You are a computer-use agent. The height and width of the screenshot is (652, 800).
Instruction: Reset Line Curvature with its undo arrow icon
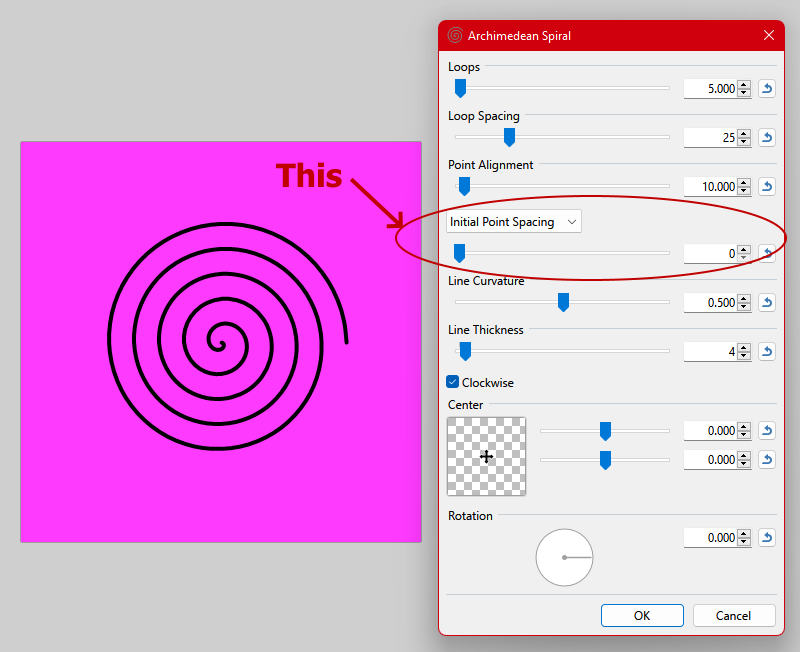[x=766, y=303]
